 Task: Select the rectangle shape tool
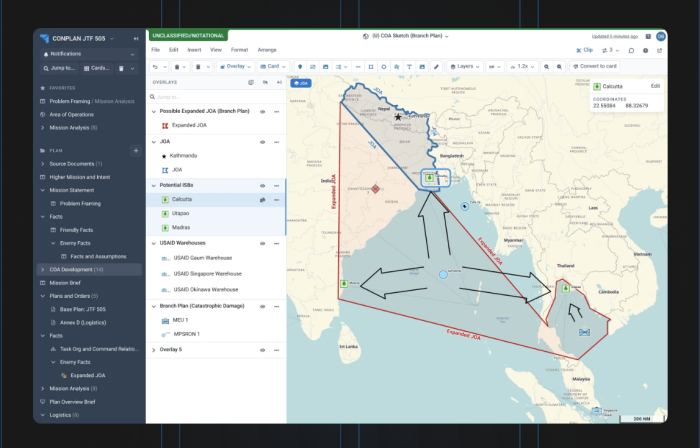[x=371, y=66]
